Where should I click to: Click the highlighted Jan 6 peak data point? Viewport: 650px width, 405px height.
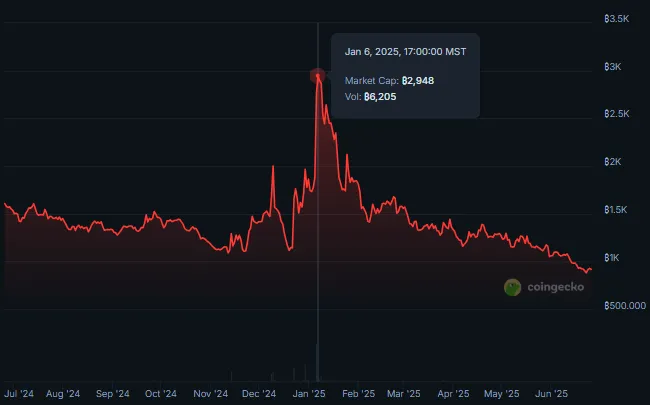click(x=318, y=76)
